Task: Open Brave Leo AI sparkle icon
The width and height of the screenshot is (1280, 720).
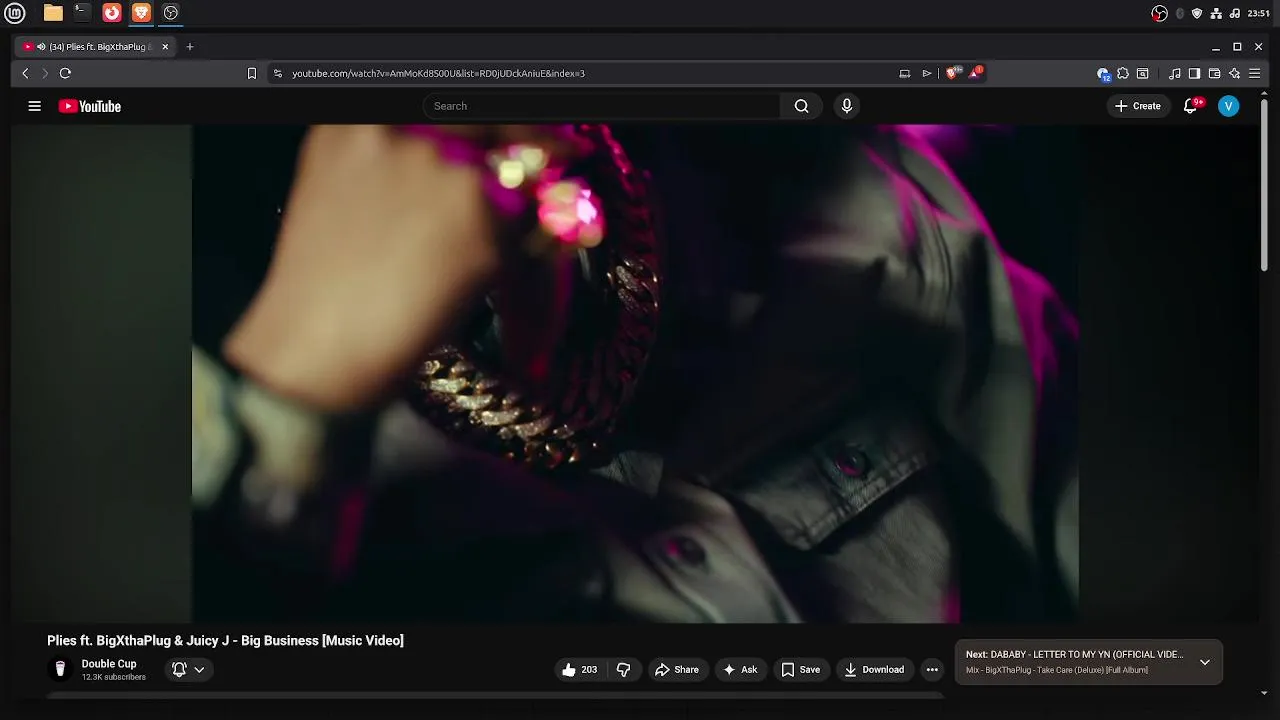Action: 1234,73
